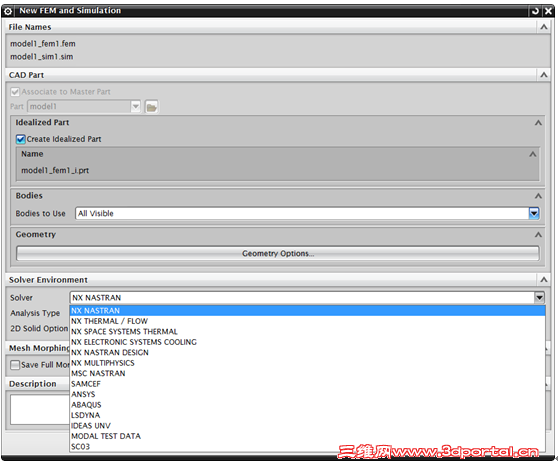Collapse the Name subsection
Image resolution: width=558 pixels, height=465 pixels.
532,154
